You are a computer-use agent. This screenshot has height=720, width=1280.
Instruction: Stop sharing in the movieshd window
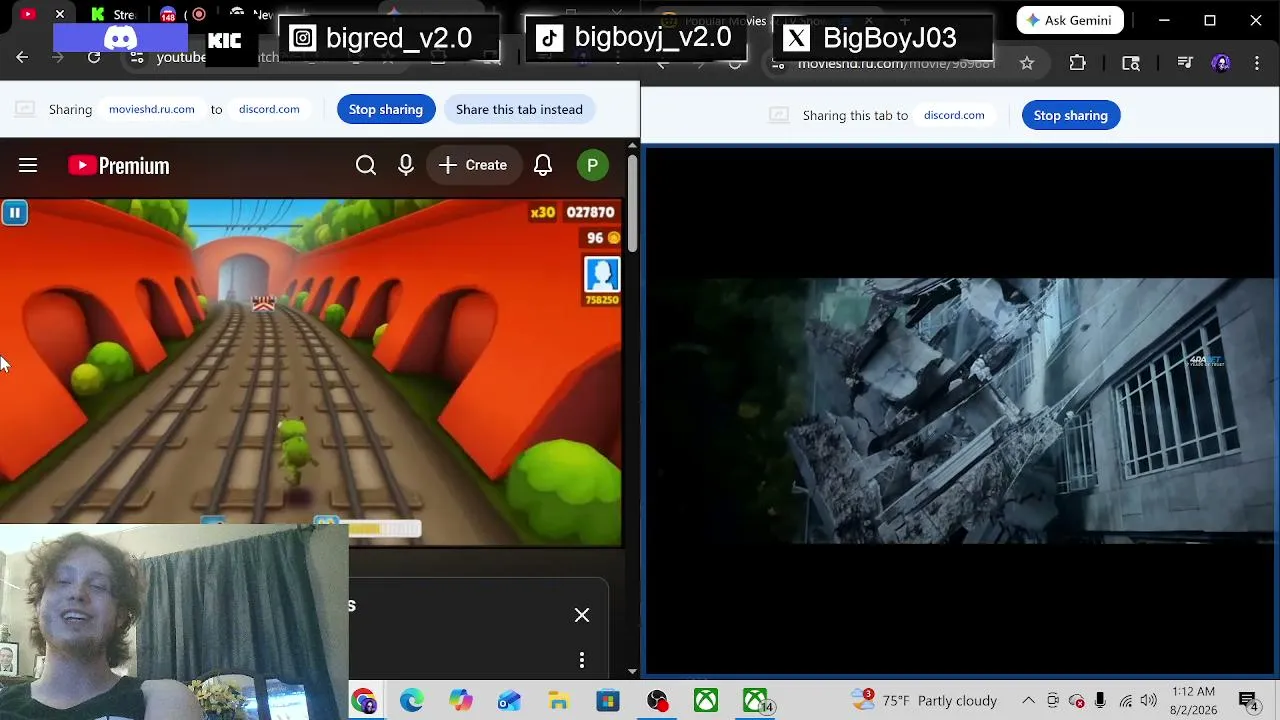tap(1071, 115)
